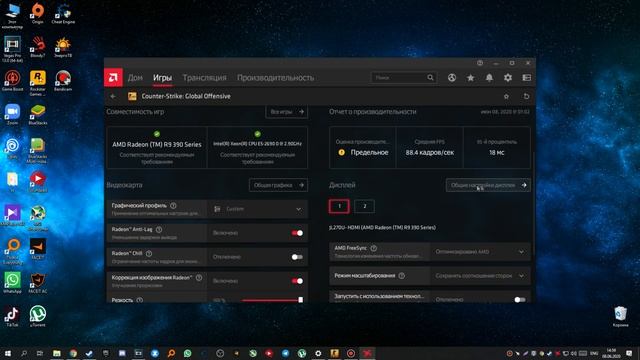Click the Общая графика button
Viewport: 640px width, 360px height.
[x=278, y=185]
